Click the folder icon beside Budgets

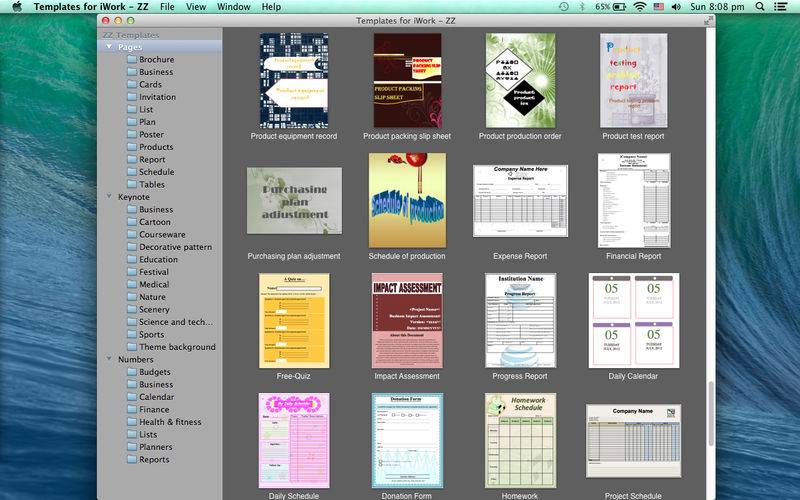click(132, 371)
